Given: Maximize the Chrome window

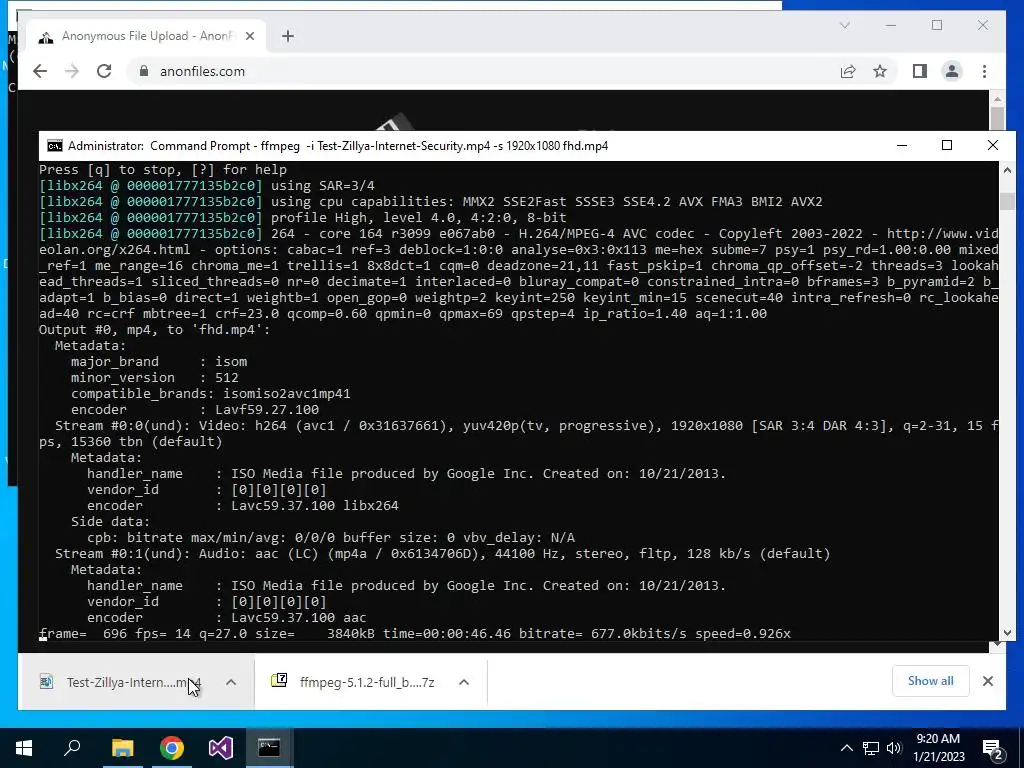Looking at the screenshot, I should tap(937, 25).
